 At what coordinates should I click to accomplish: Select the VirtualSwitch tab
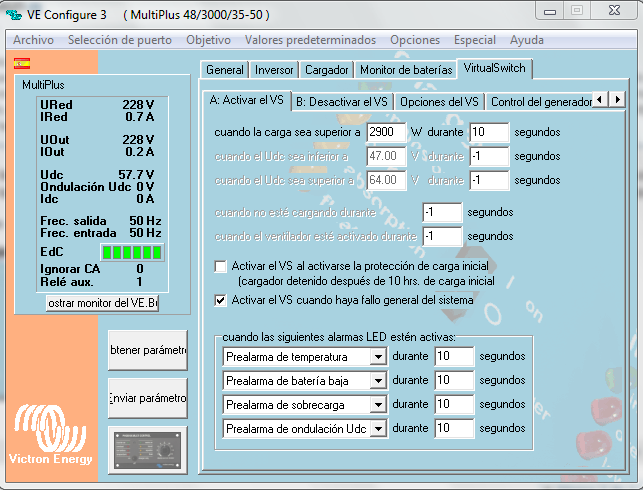(x=495, y=68)
